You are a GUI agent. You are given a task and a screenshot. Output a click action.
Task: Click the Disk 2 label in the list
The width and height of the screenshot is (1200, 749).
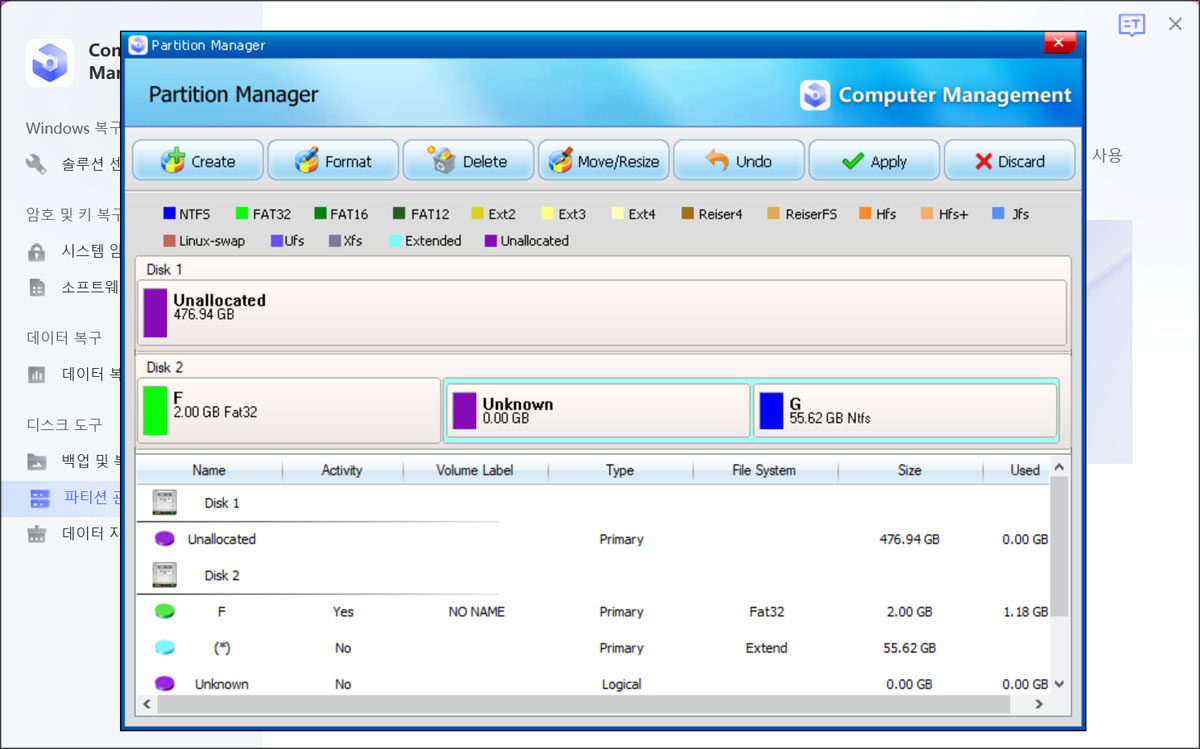222,575
